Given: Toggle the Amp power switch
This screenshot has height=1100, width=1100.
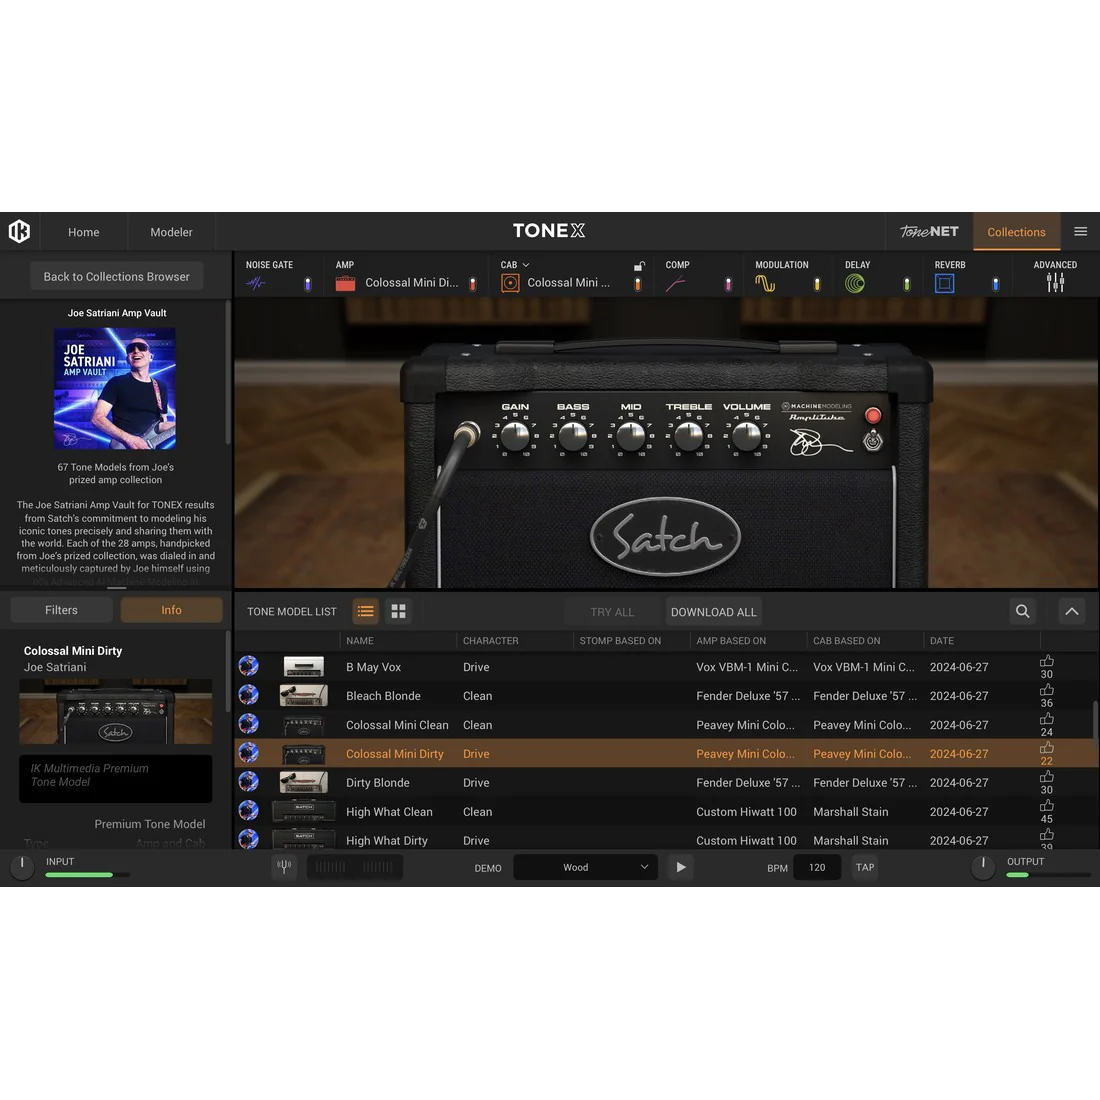Looking at the screenshot, I should [473, 284].
